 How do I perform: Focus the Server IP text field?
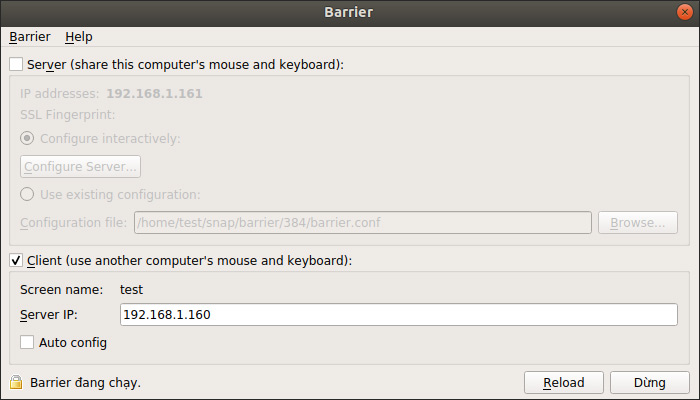[x=397, y=315]
